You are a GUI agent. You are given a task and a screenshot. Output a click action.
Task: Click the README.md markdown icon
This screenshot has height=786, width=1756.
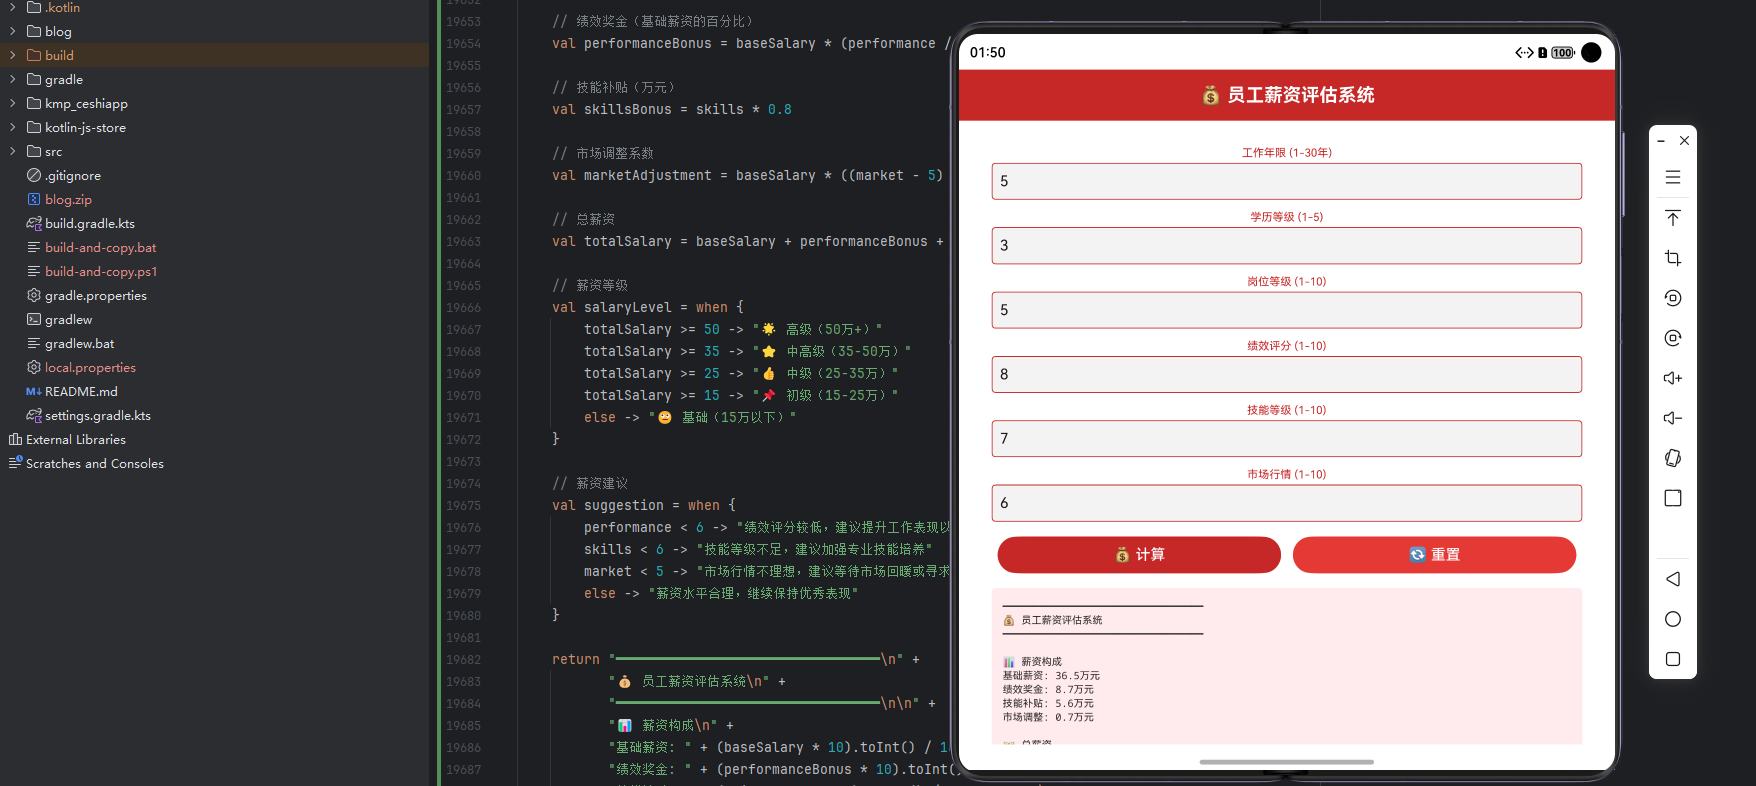point(34,391)
